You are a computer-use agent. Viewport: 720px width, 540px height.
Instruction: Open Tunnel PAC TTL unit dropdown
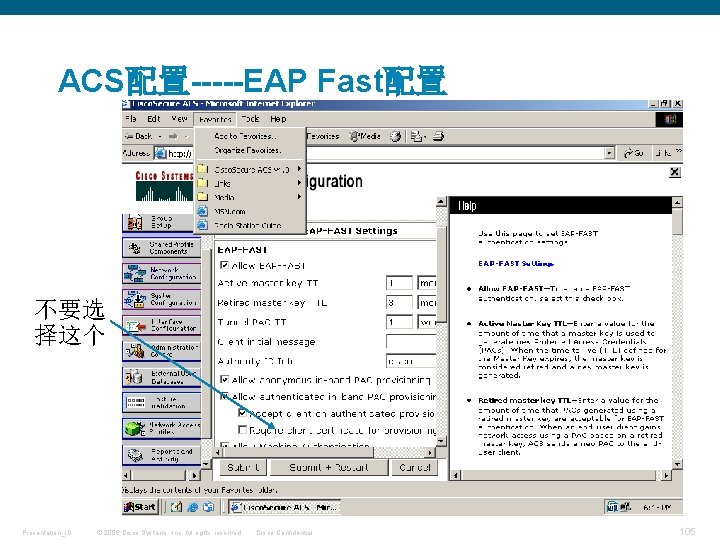click(427, 322)
